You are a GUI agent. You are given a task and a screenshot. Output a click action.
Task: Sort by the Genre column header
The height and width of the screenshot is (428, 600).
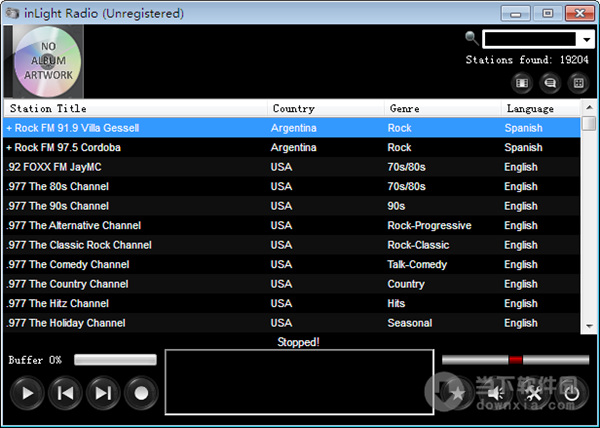click(443, 109)
